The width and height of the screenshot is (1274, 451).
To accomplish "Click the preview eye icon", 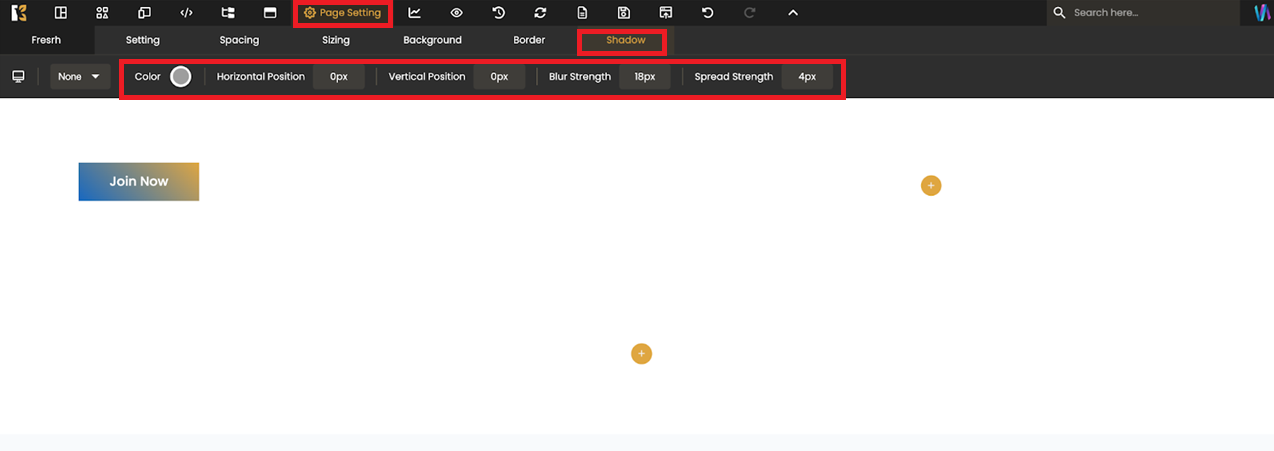I will [456, 13].
